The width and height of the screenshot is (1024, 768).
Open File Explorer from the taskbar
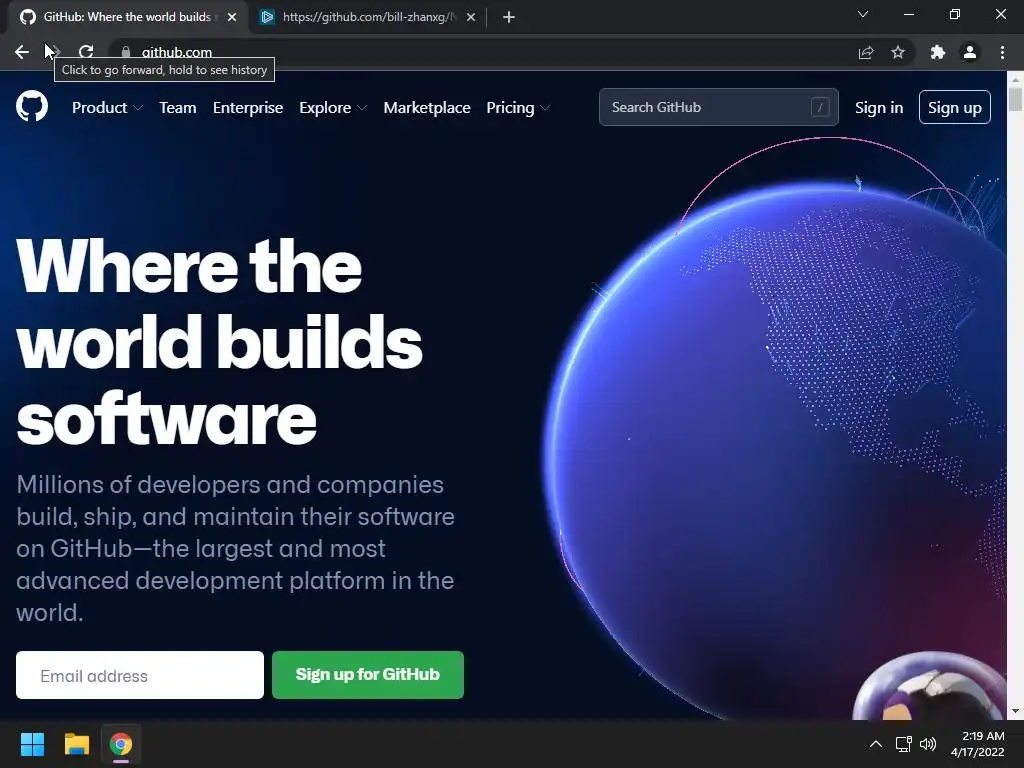point(76,744)
